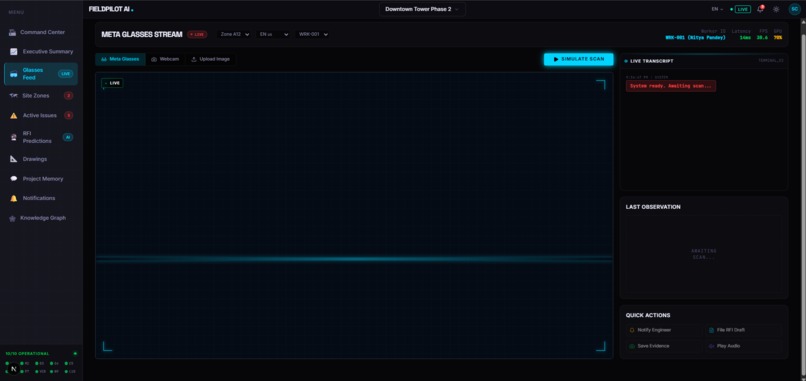Viewport: 806px width, 381px height.
Task: Click the Active Issues red count badge
Action: coord(68,116)
